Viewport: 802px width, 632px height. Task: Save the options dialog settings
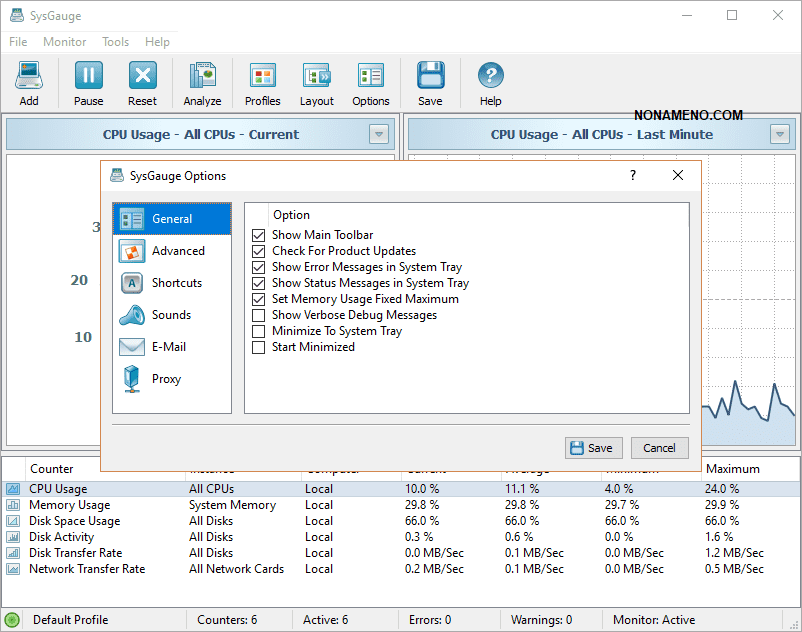pos(593,448)
